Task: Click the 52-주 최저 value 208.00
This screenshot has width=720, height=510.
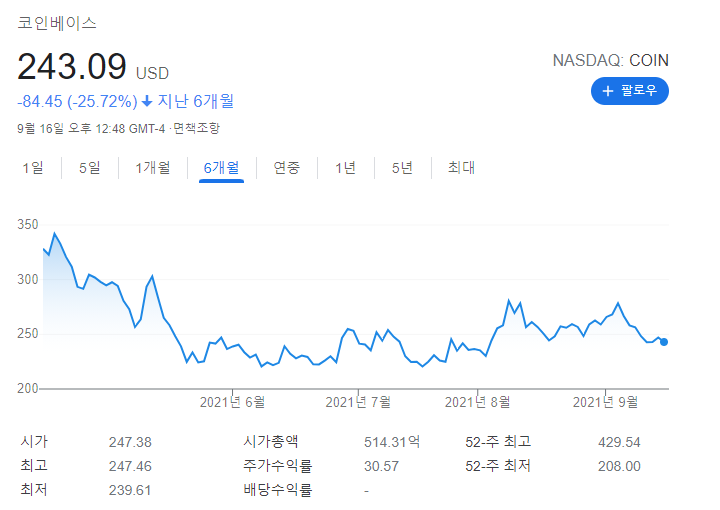Action: coord(619,466)
